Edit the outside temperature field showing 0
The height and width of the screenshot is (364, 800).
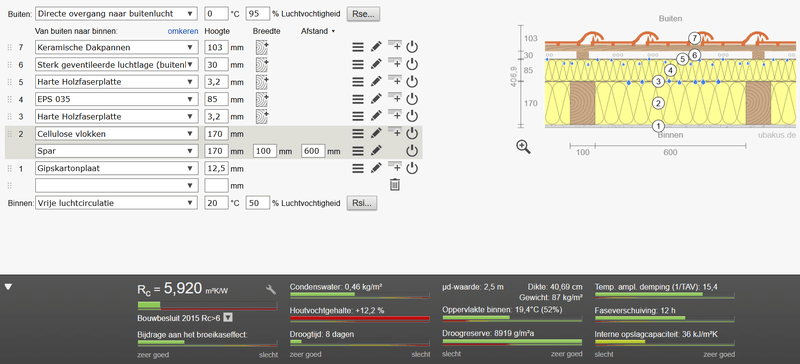(216, 14)
